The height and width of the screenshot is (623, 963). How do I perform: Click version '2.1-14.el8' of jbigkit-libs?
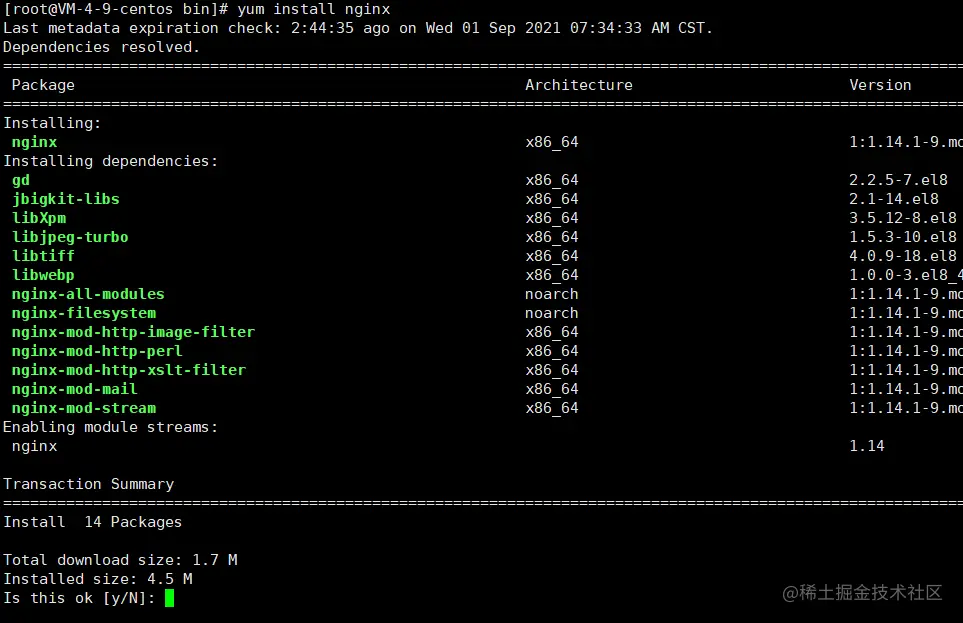pyautogui.click(x=894, y=199)
